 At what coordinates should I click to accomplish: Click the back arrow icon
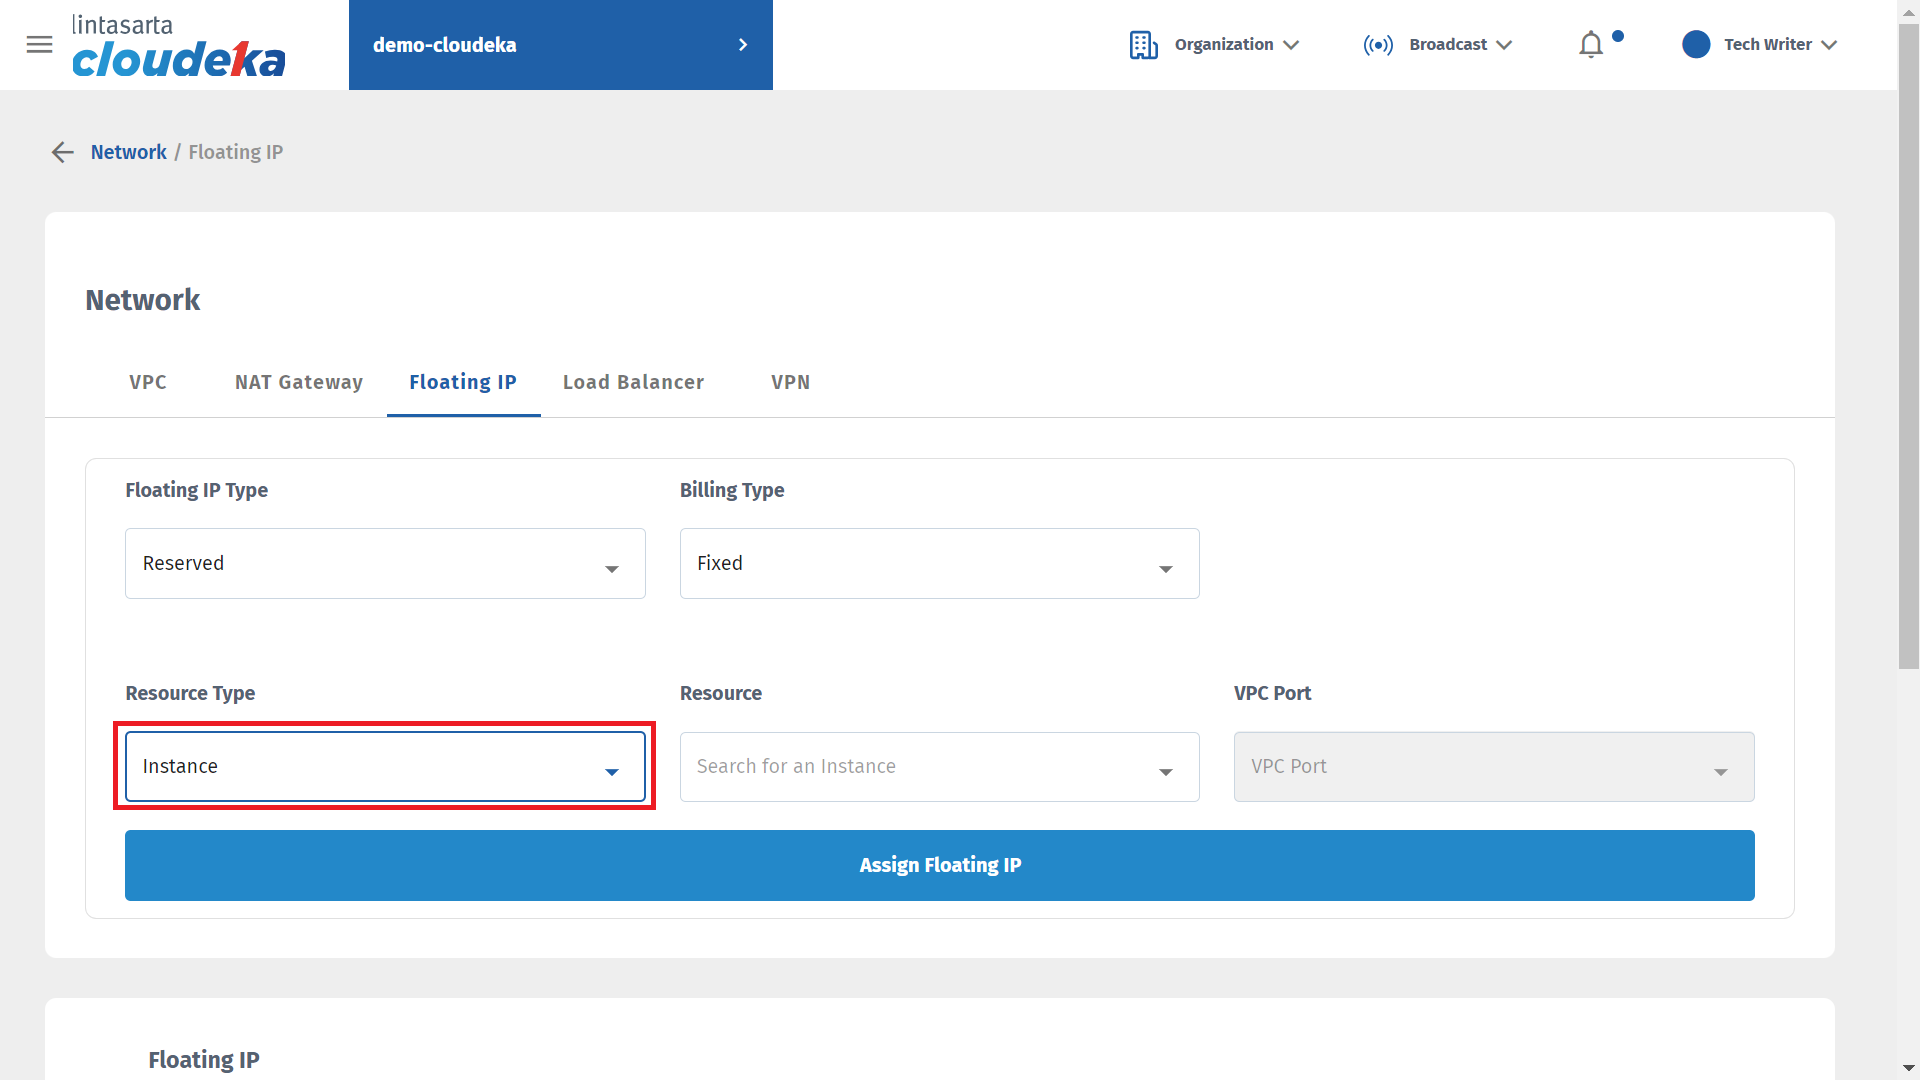(62, 152)
